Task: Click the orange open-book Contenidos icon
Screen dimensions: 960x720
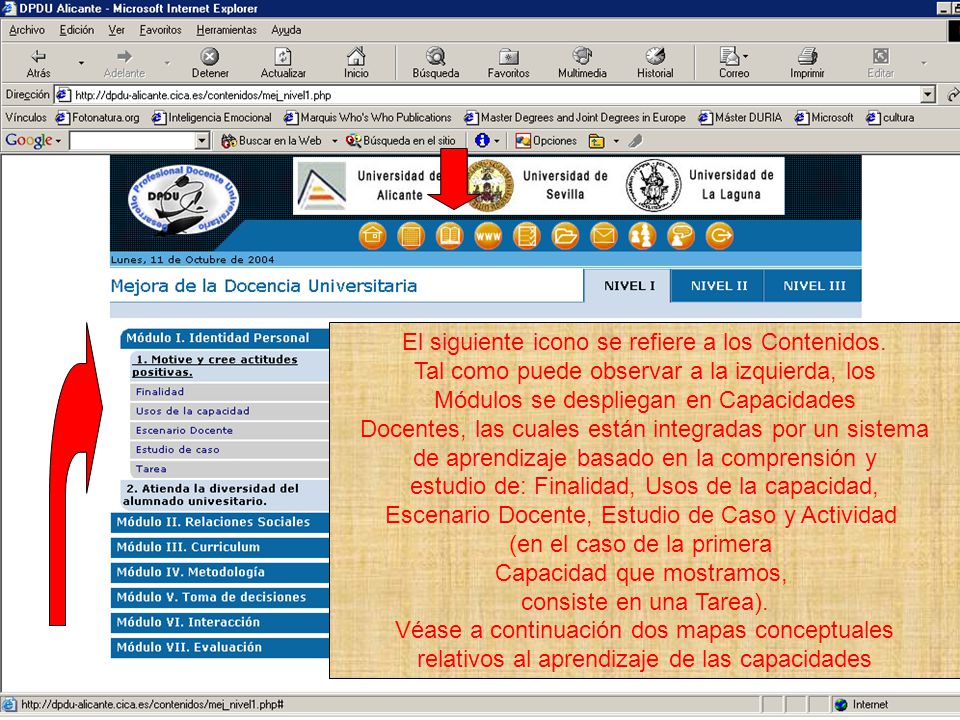Action: (449, 236)
